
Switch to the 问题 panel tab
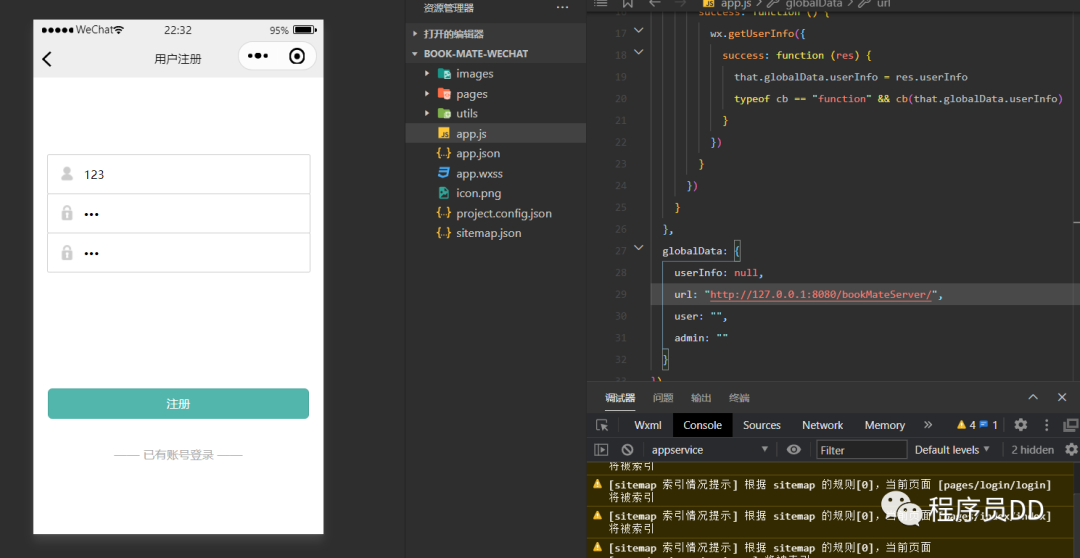pos(663,398)
